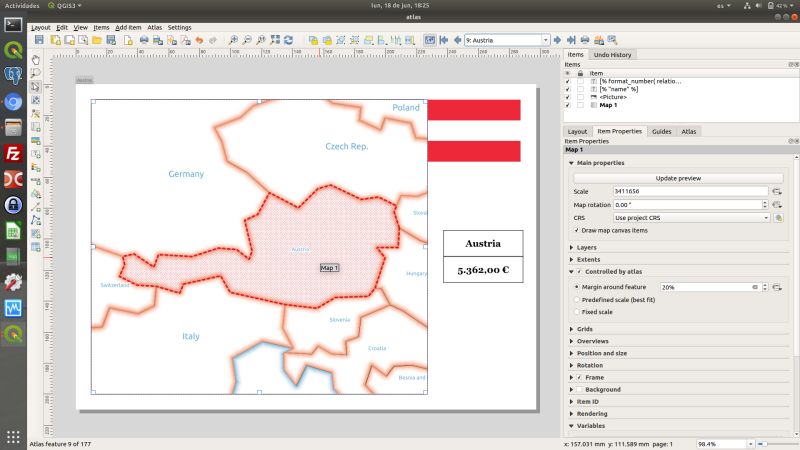Export atlas as images
The width and height of the screenshot is (800, 450).
(599, 40)
